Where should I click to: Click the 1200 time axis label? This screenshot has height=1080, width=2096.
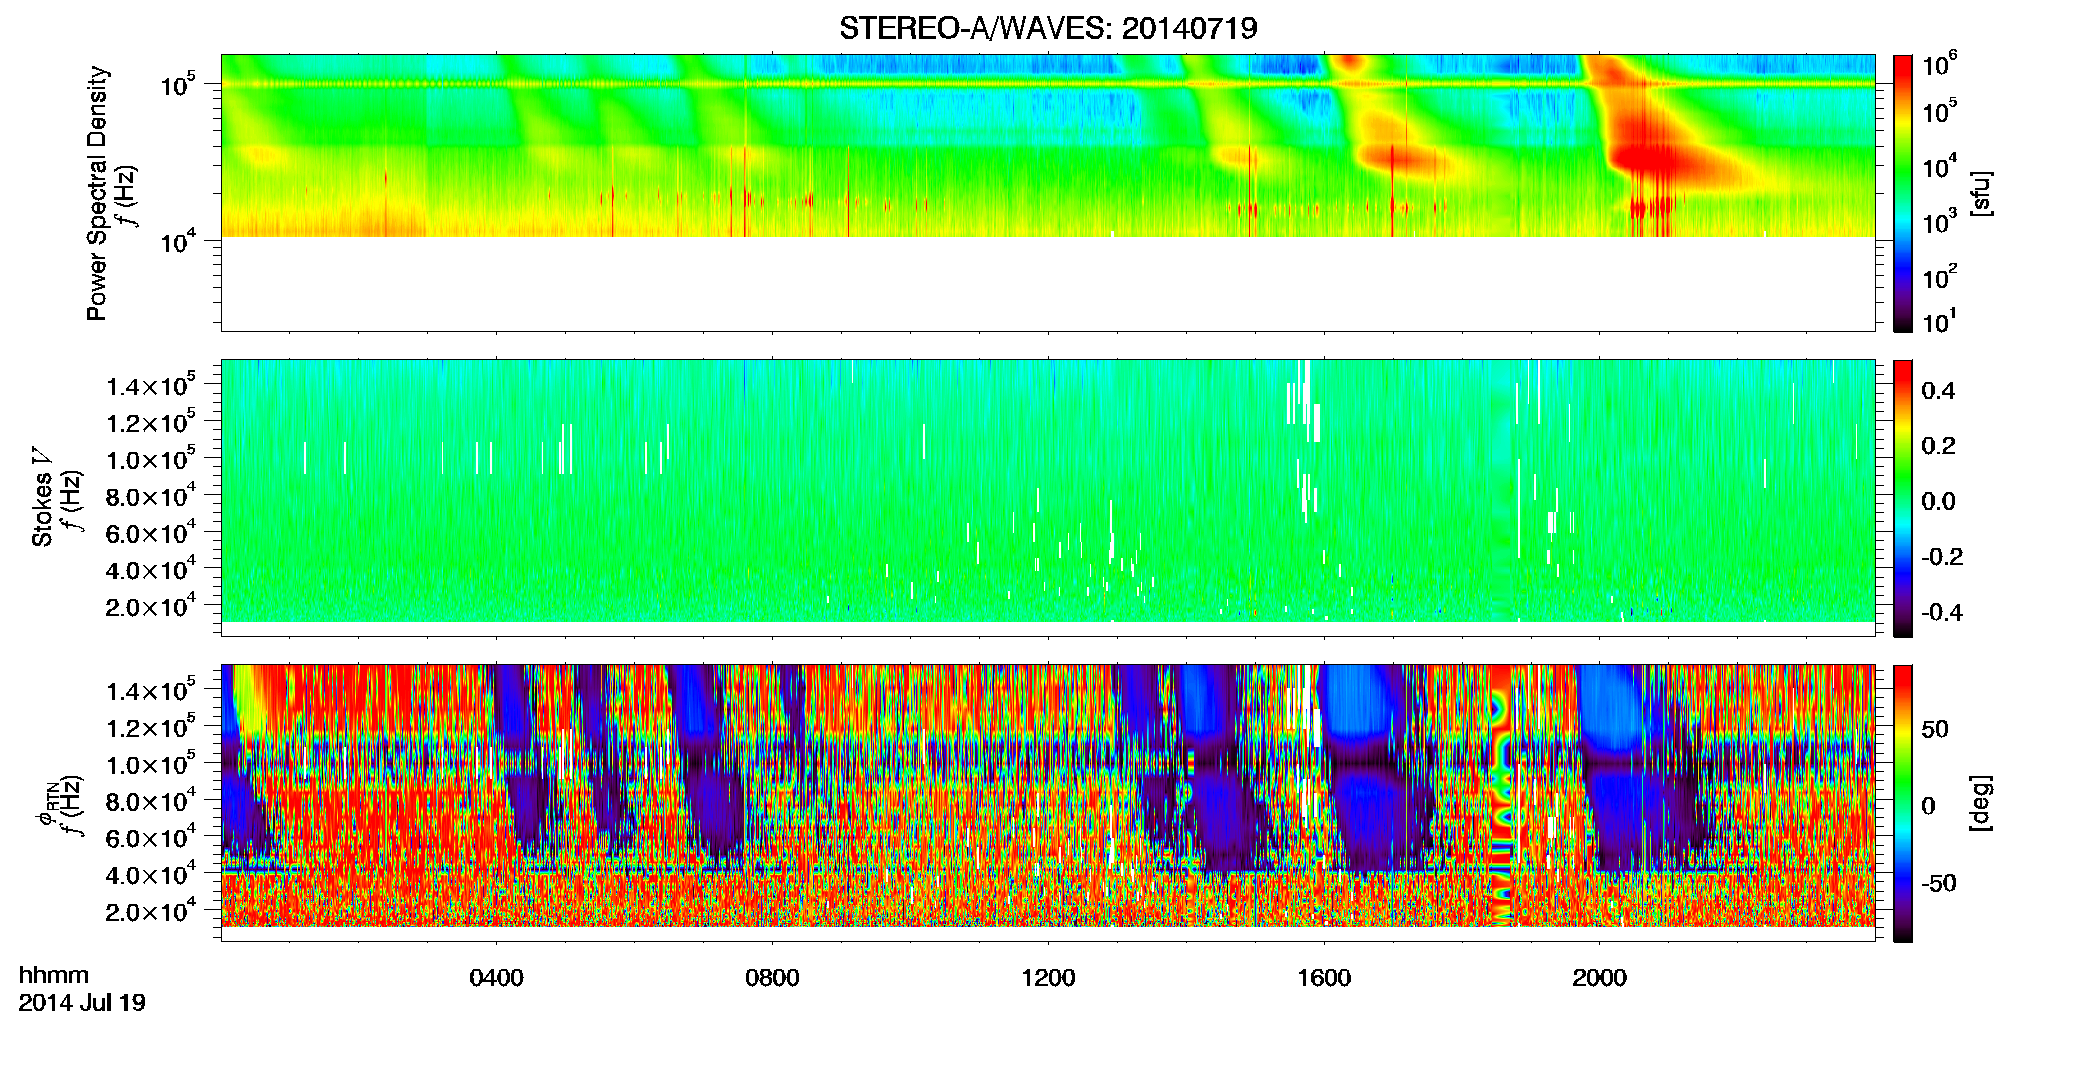[x=1048, y=978]
